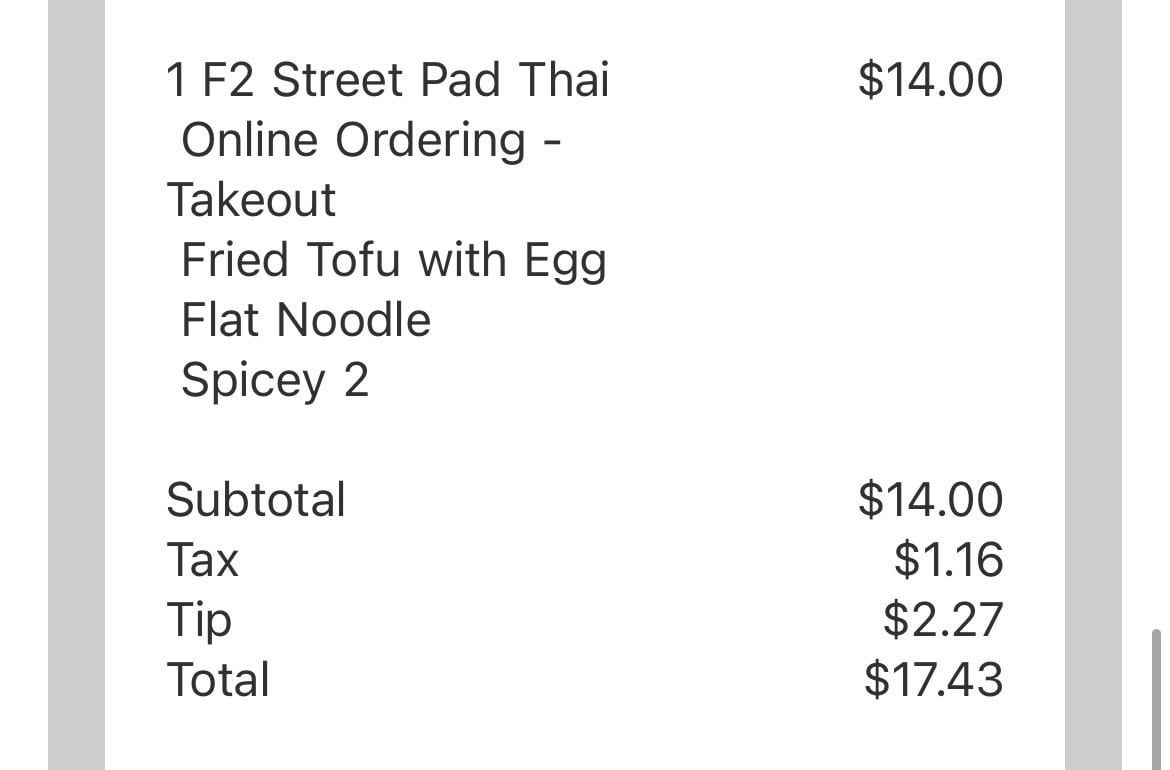The width and height of the screenshot is (1170, 770).
Task: Click the dash after Online Ordering
Action: click(x=550, y=142)
